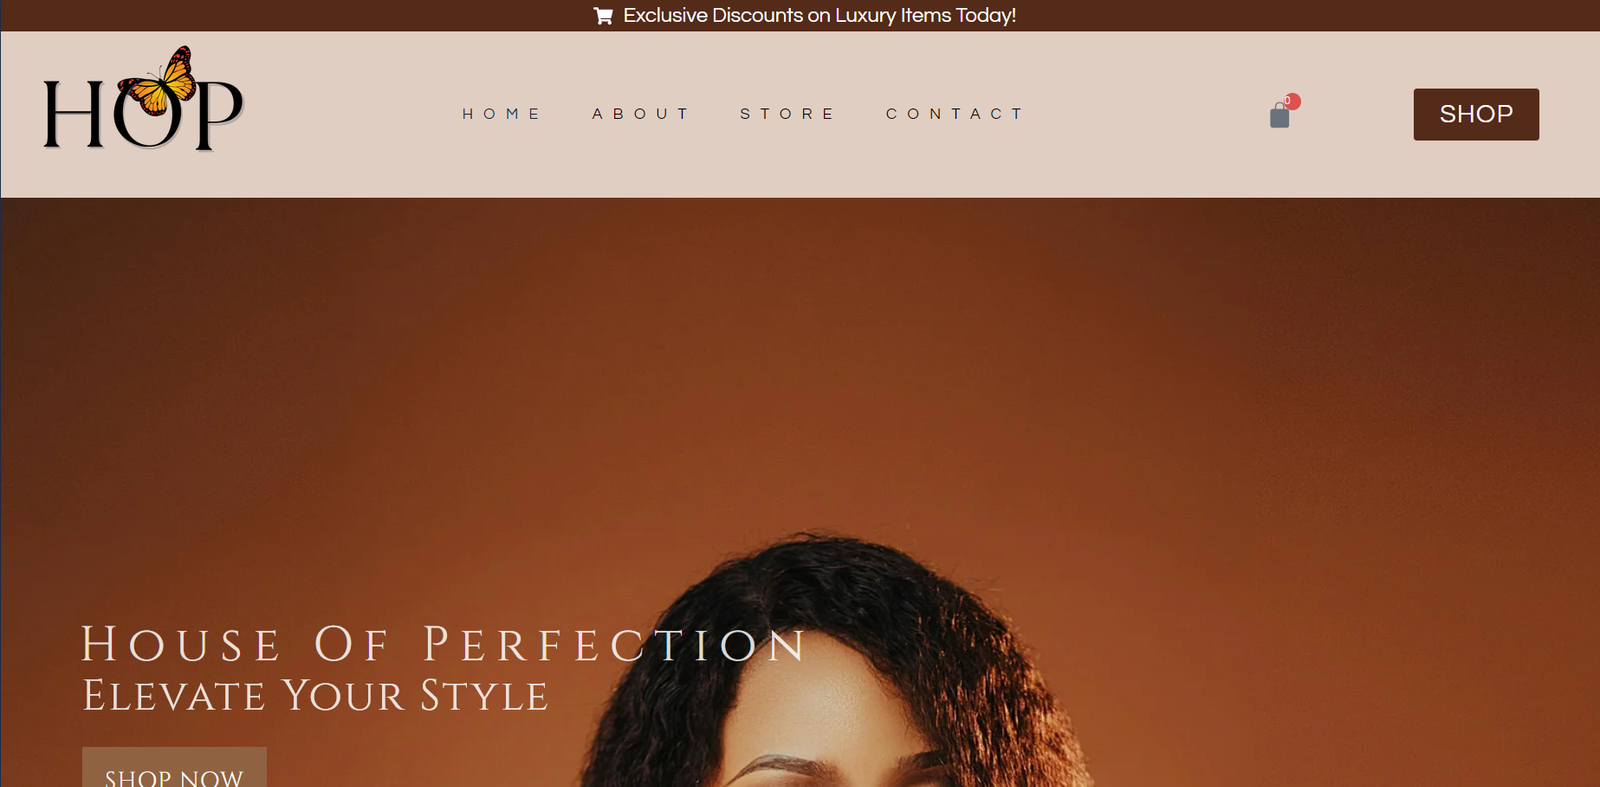Click the SHOP NOW hero button
This screenshot has width=1600, height=787.
174,768
